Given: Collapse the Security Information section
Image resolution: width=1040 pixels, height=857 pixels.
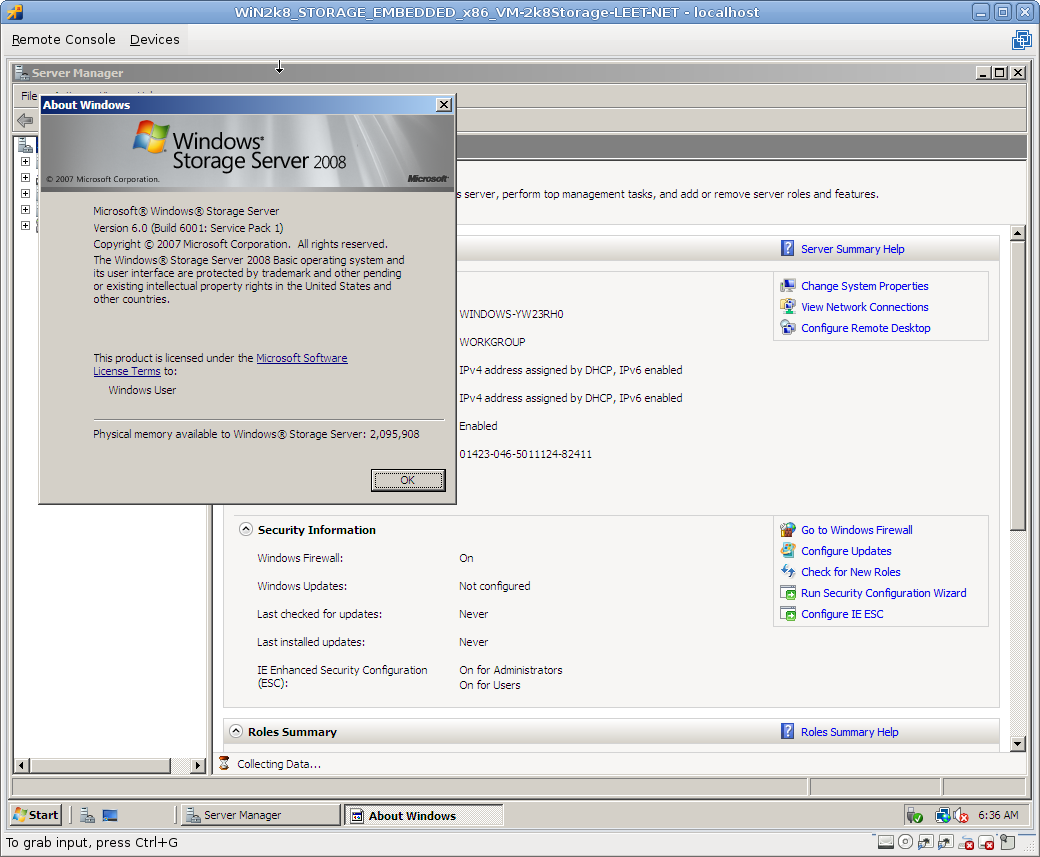Looking at the screenshot, I should pos(245,530).
